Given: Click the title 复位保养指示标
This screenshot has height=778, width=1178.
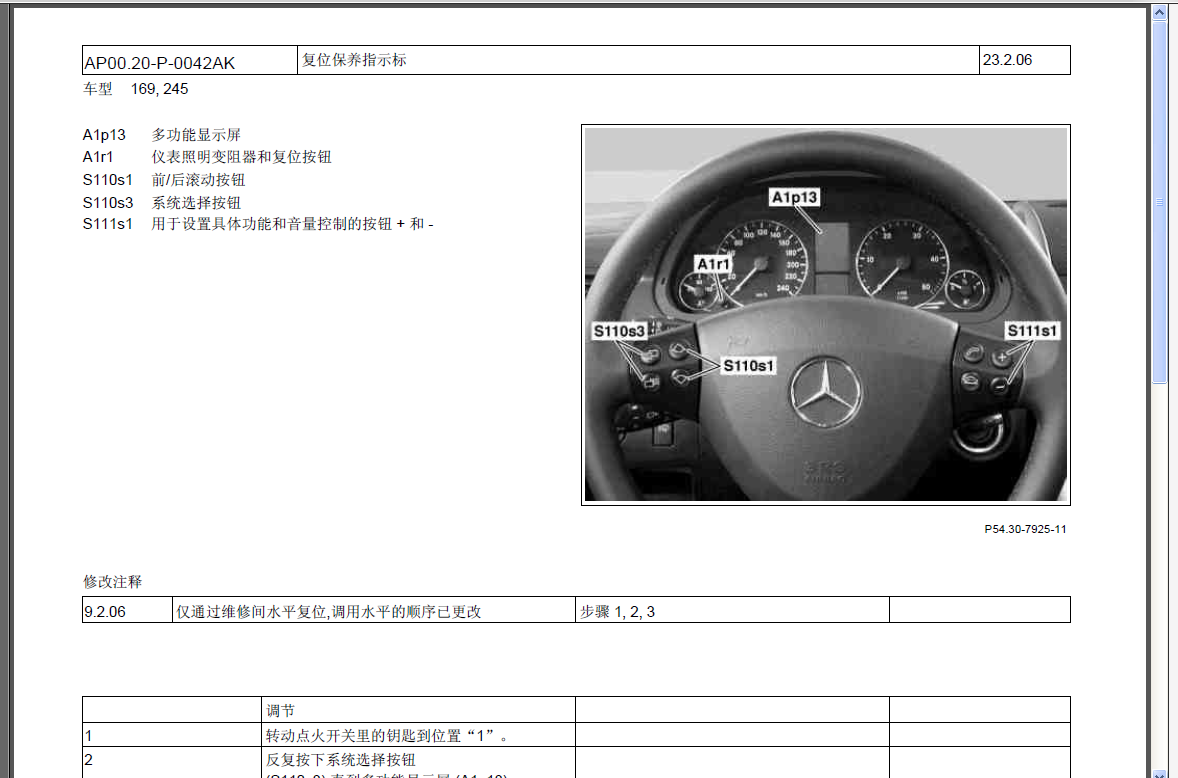Looking at the screenshot, I should coord(354,59).
